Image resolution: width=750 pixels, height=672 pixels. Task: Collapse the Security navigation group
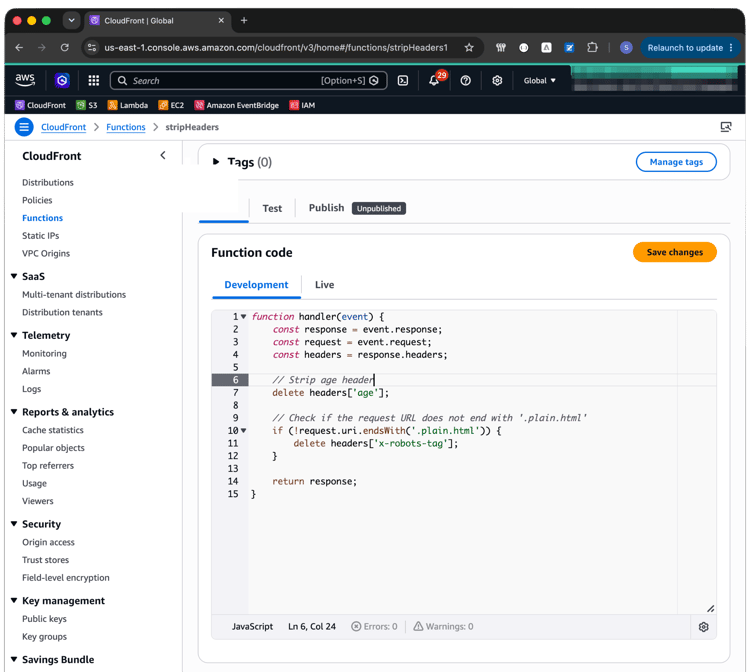tap(14, 524)
